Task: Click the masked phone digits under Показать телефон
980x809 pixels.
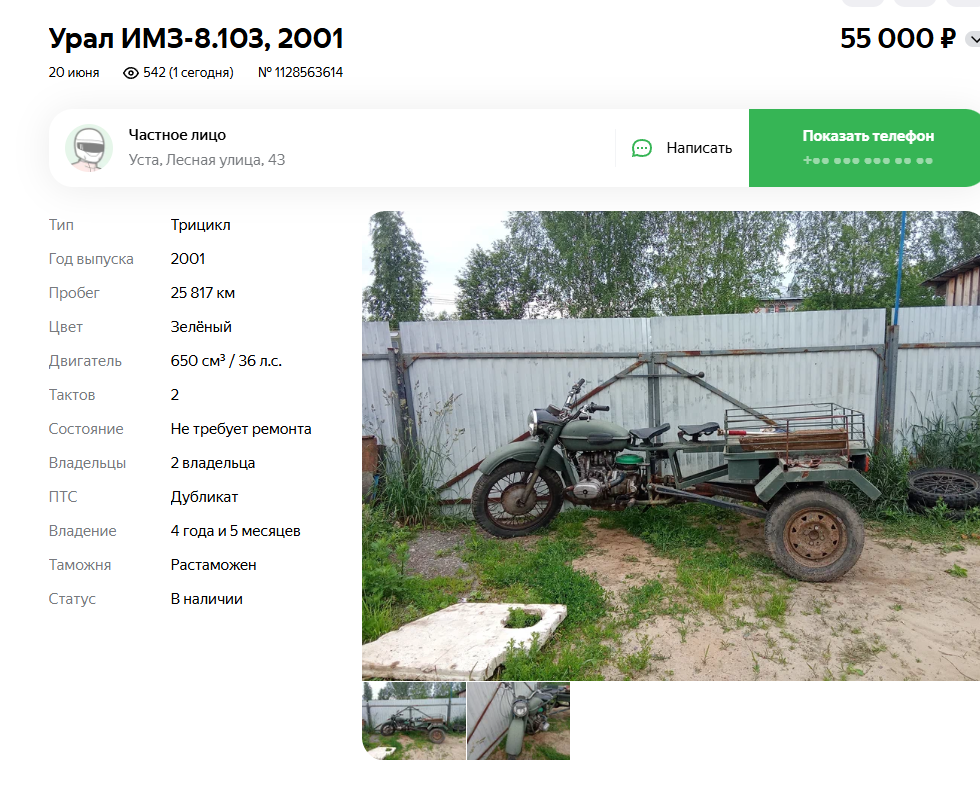Action: 868,161
